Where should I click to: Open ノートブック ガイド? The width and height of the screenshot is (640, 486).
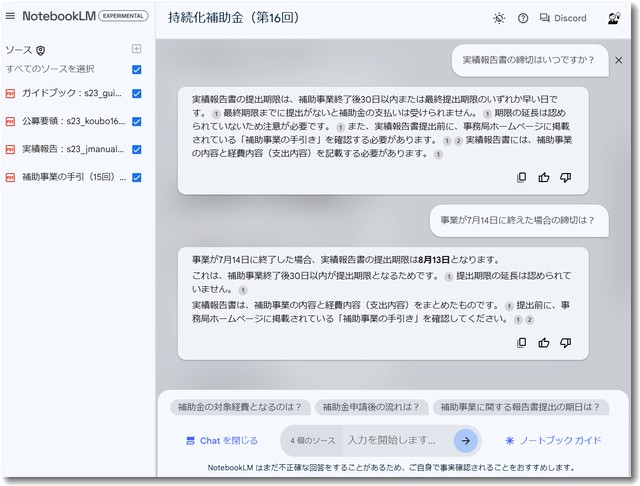click(x=554, y=441)
